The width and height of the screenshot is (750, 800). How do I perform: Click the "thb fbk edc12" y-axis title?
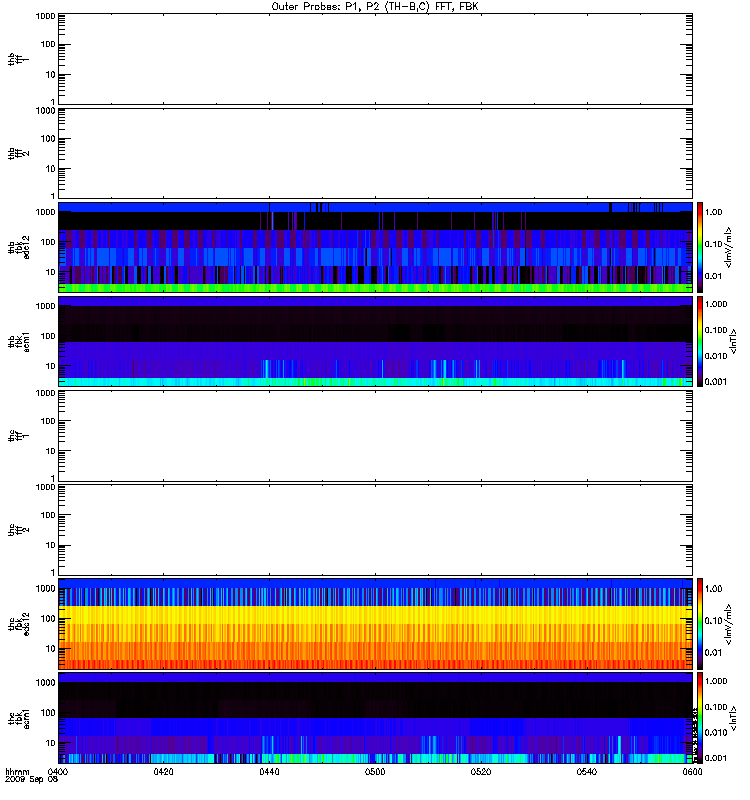19,247
